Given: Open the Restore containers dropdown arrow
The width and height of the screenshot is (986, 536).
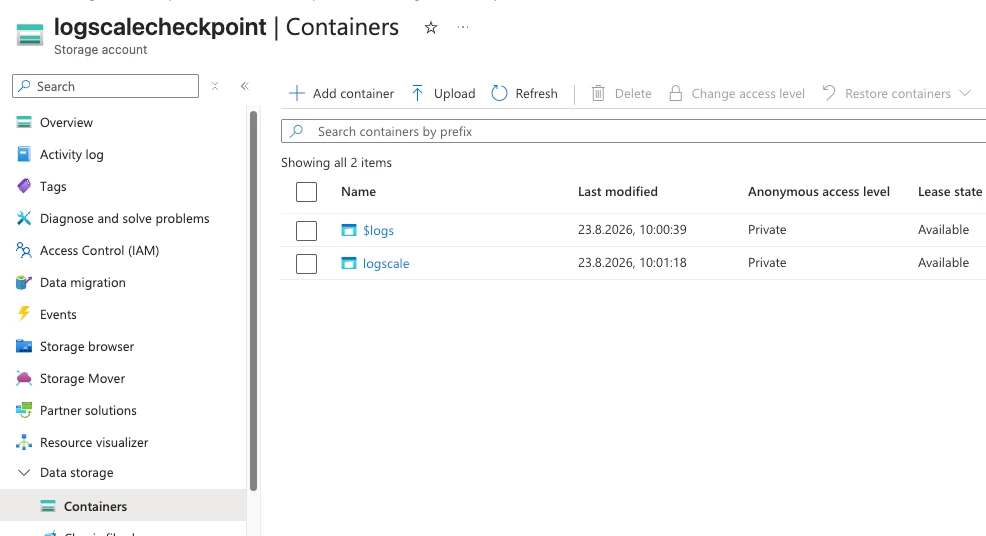Looking at the screenshot, I should [965, 93].
